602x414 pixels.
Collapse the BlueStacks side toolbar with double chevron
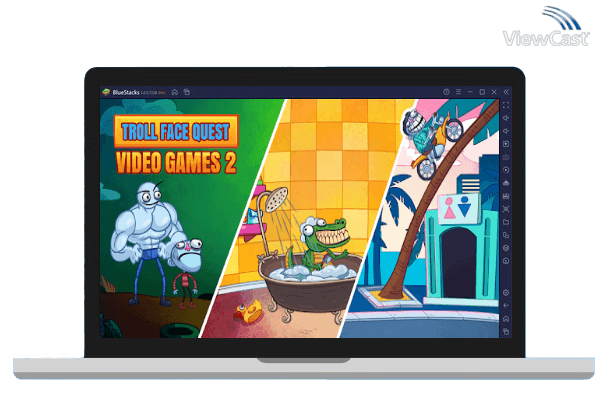[x=506, y=92]
